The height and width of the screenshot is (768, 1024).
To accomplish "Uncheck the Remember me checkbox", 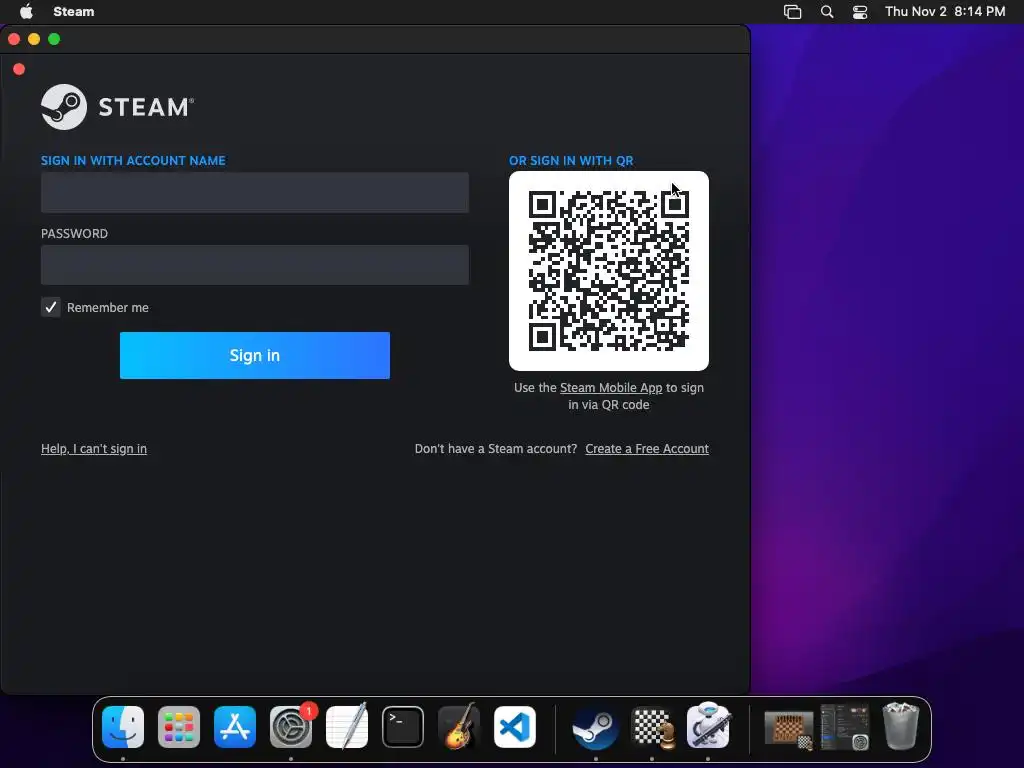I will (x=51, y=307).
